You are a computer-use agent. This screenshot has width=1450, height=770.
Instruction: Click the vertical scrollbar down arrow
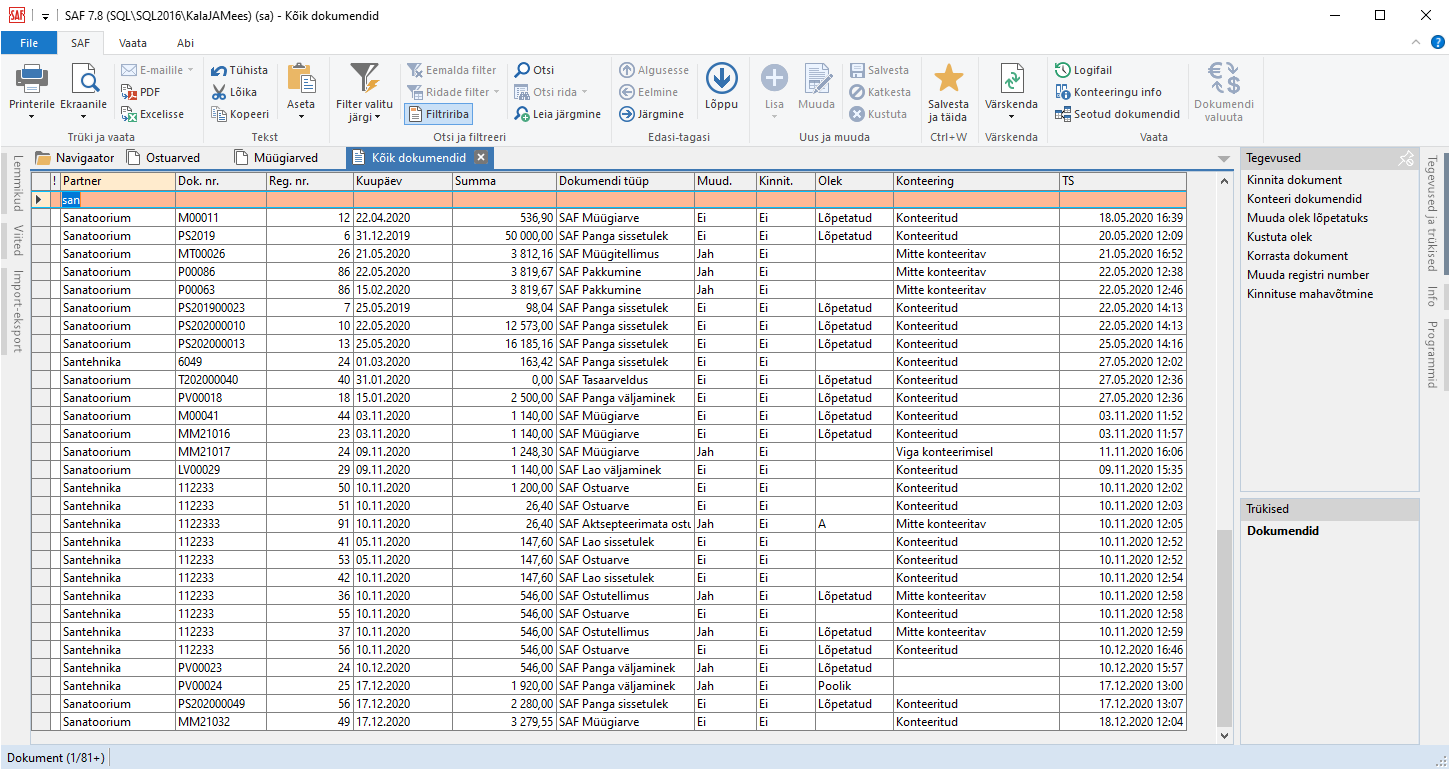point(1225,735)
